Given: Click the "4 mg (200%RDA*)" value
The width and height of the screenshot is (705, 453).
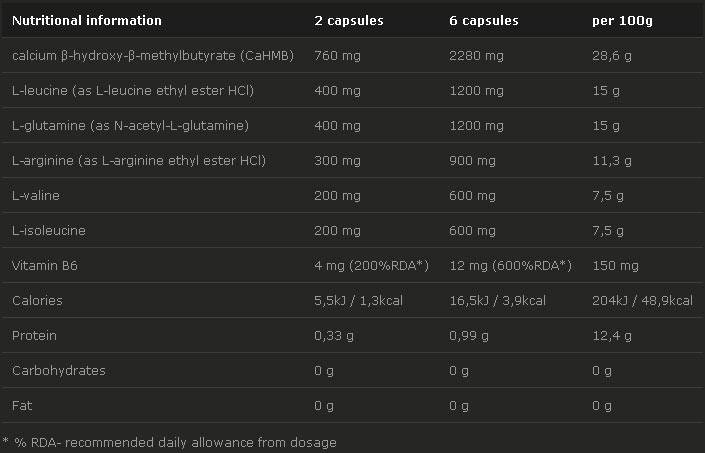Looking at the screenshot, I should (x=371, y=265).
